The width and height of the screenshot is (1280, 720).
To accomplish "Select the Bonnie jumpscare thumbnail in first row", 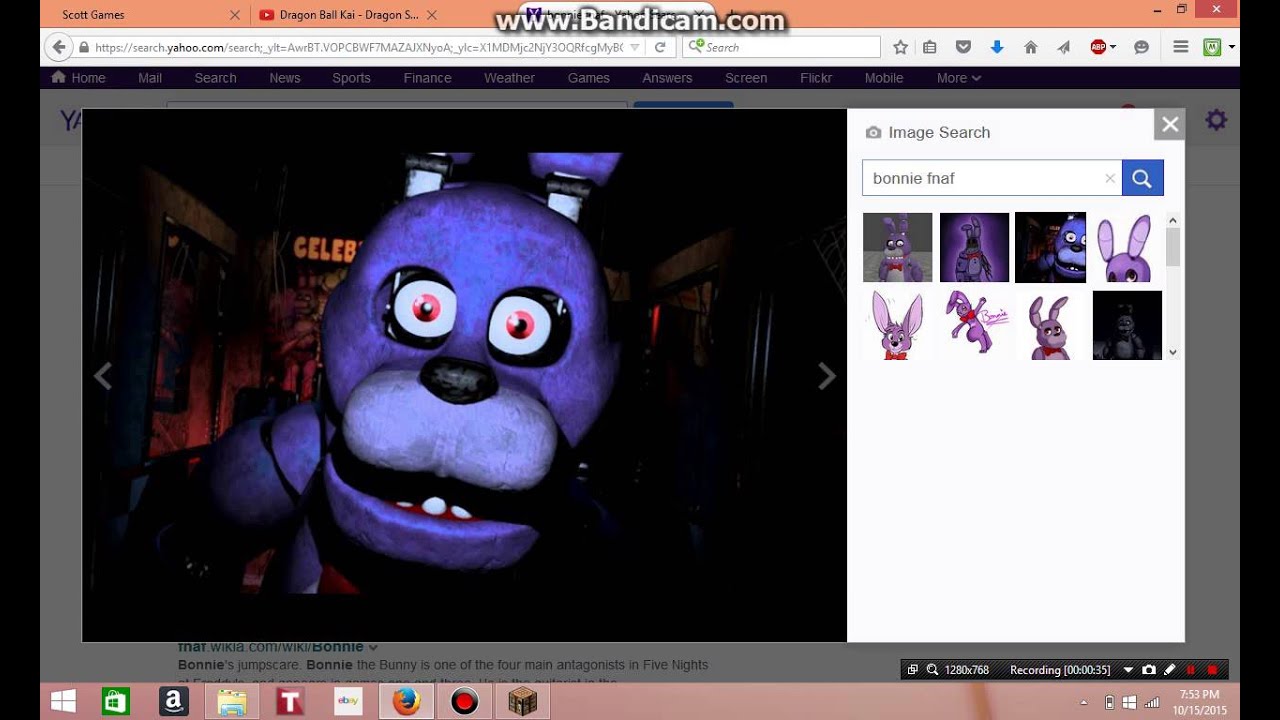I will [x=1050, y=247].
